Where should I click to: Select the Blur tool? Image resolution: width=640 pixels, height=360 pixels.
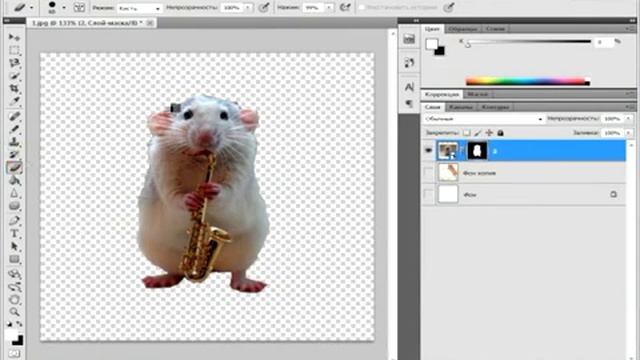pyautogui.click(x=14, y=193)
